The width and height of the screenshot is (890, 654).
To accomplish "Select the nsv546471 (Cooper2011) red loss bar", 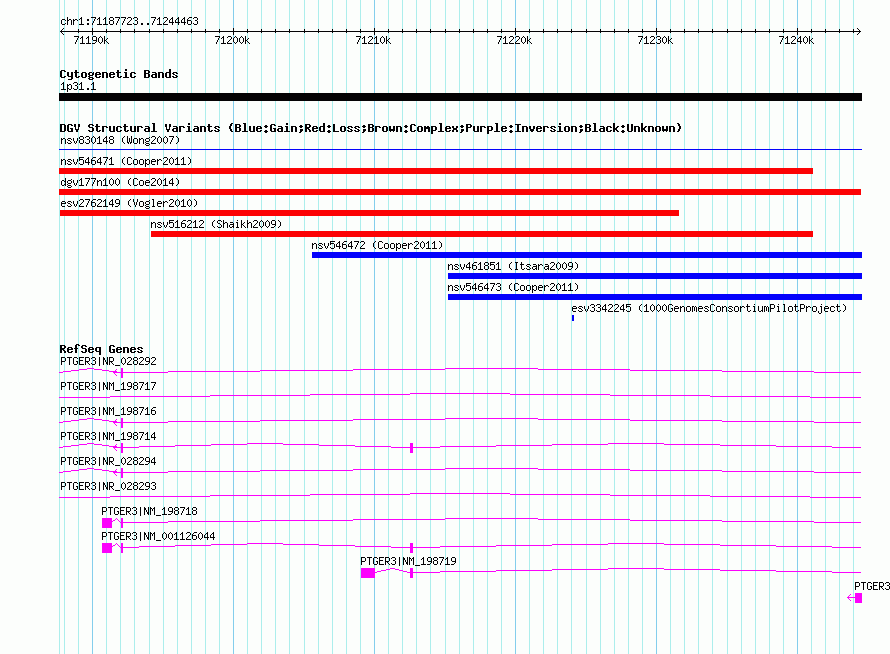I will (436, 171).
